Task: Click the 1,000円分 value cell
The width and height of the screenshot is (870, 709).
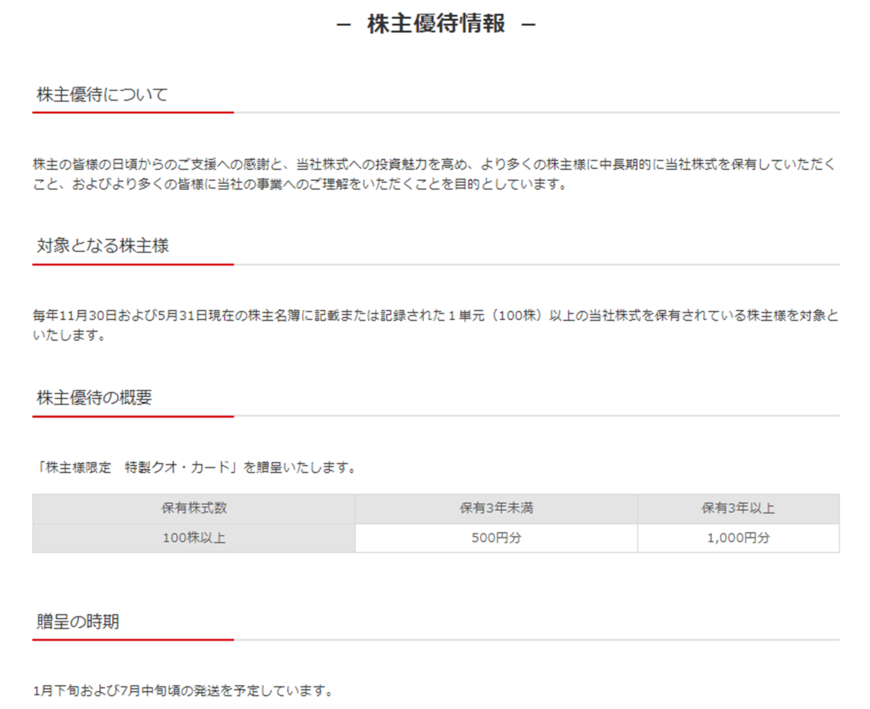Action: click(x=738, y=538)
